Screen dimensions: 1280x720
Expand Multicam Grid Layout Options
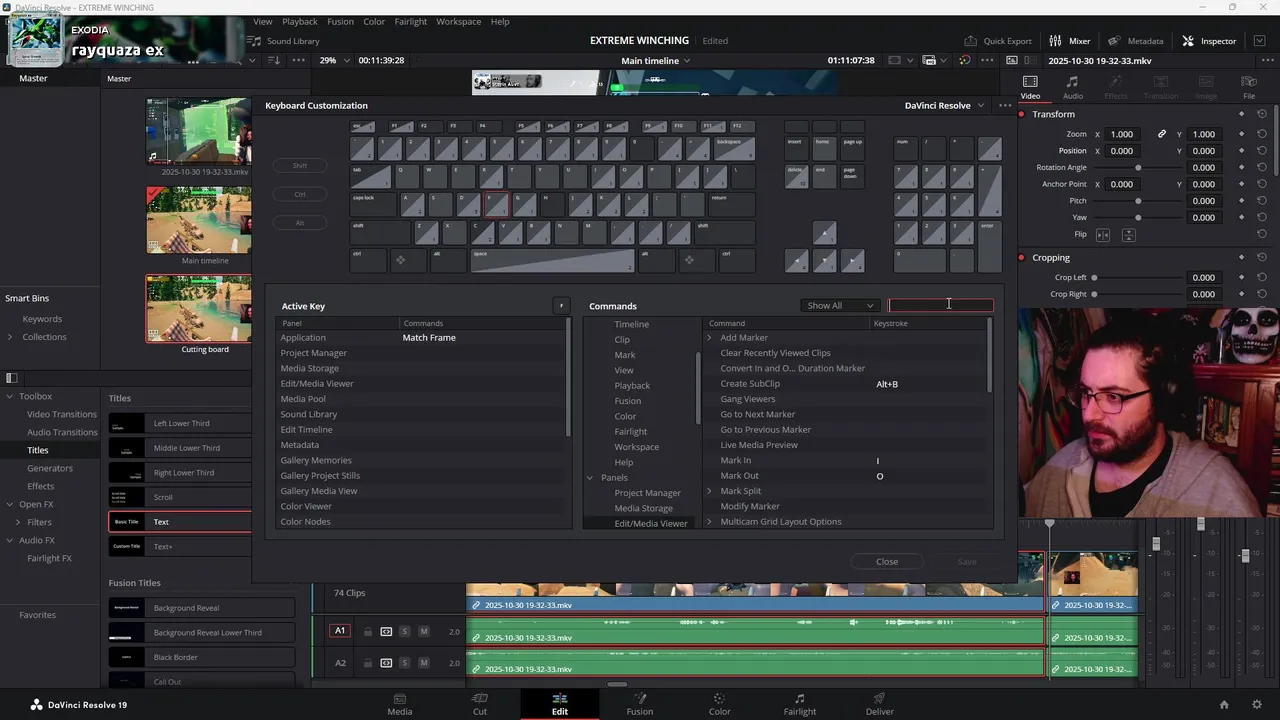(709, 522)
